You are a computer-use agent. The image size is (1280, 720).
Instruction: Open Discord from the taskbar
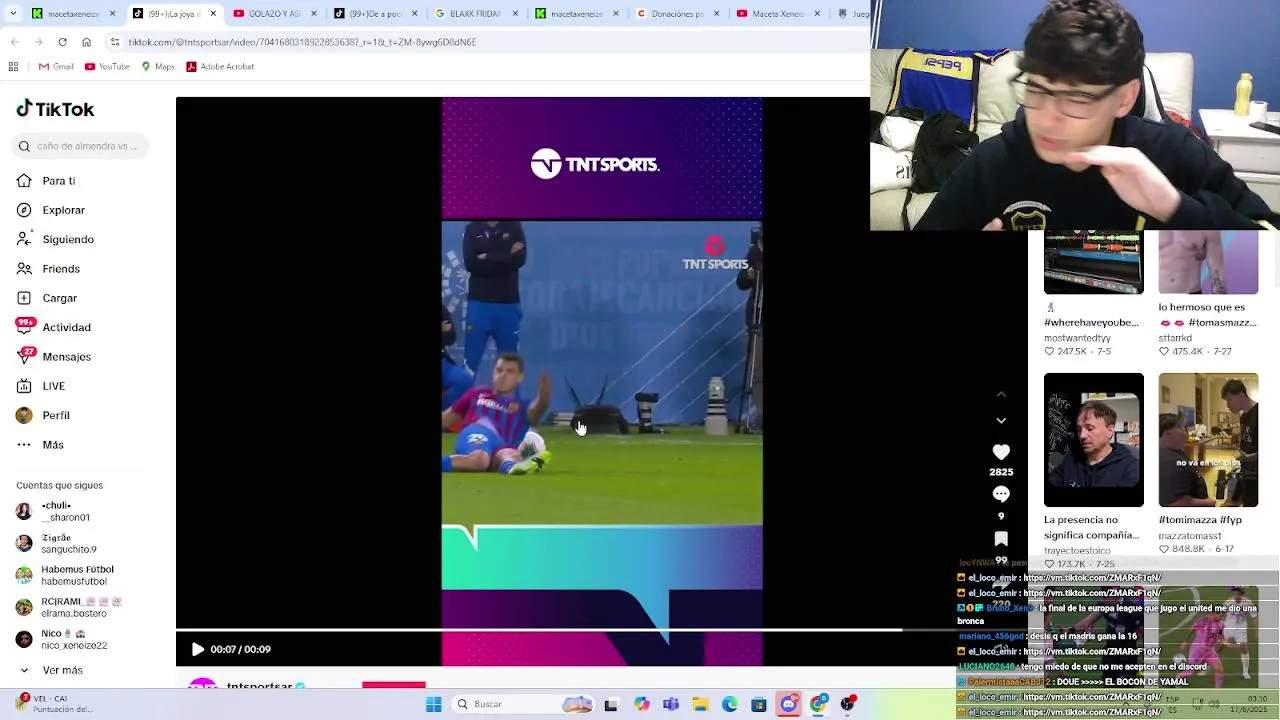(x=789, y=704)
